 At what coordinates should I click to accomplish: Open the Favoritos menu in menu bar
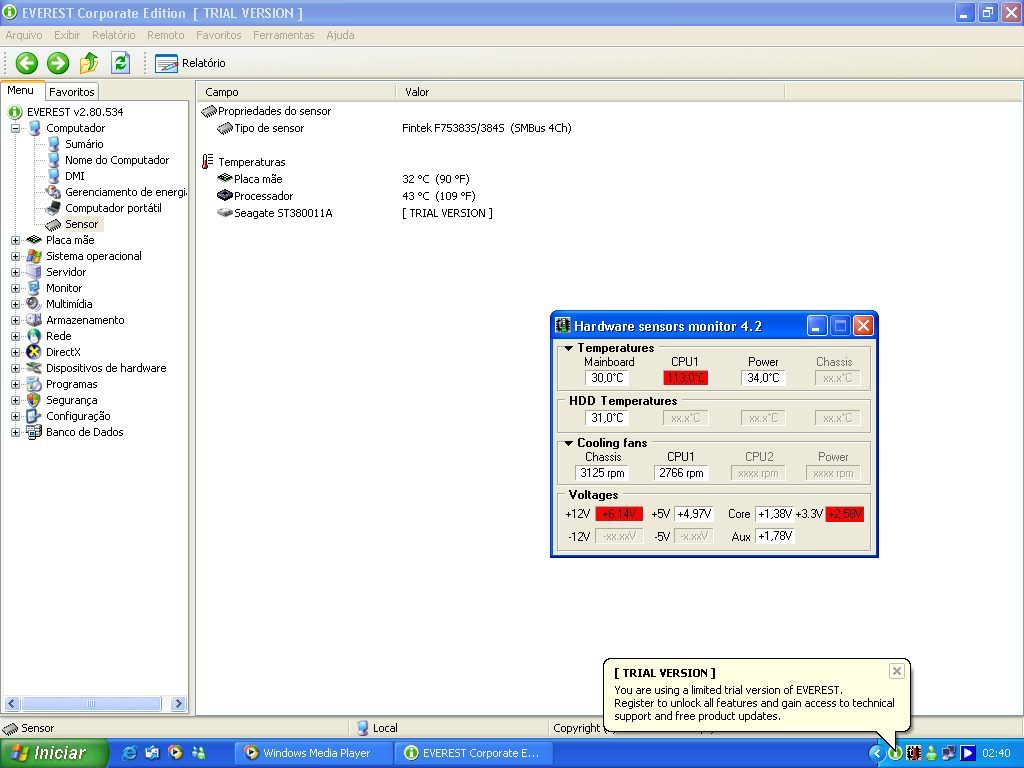pyautogui.click(x=219, y=35)
